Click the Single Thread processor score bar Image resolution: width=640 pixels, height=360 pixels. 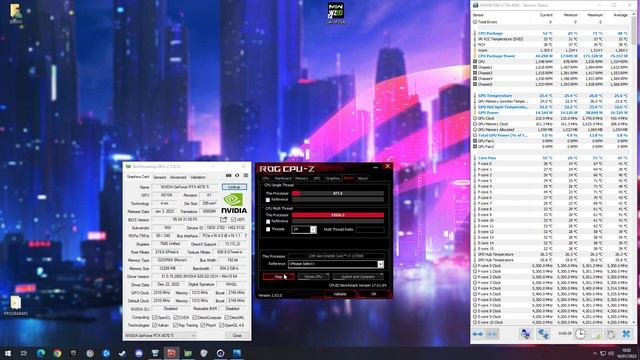pyautogui.click(x=338, y=193)
